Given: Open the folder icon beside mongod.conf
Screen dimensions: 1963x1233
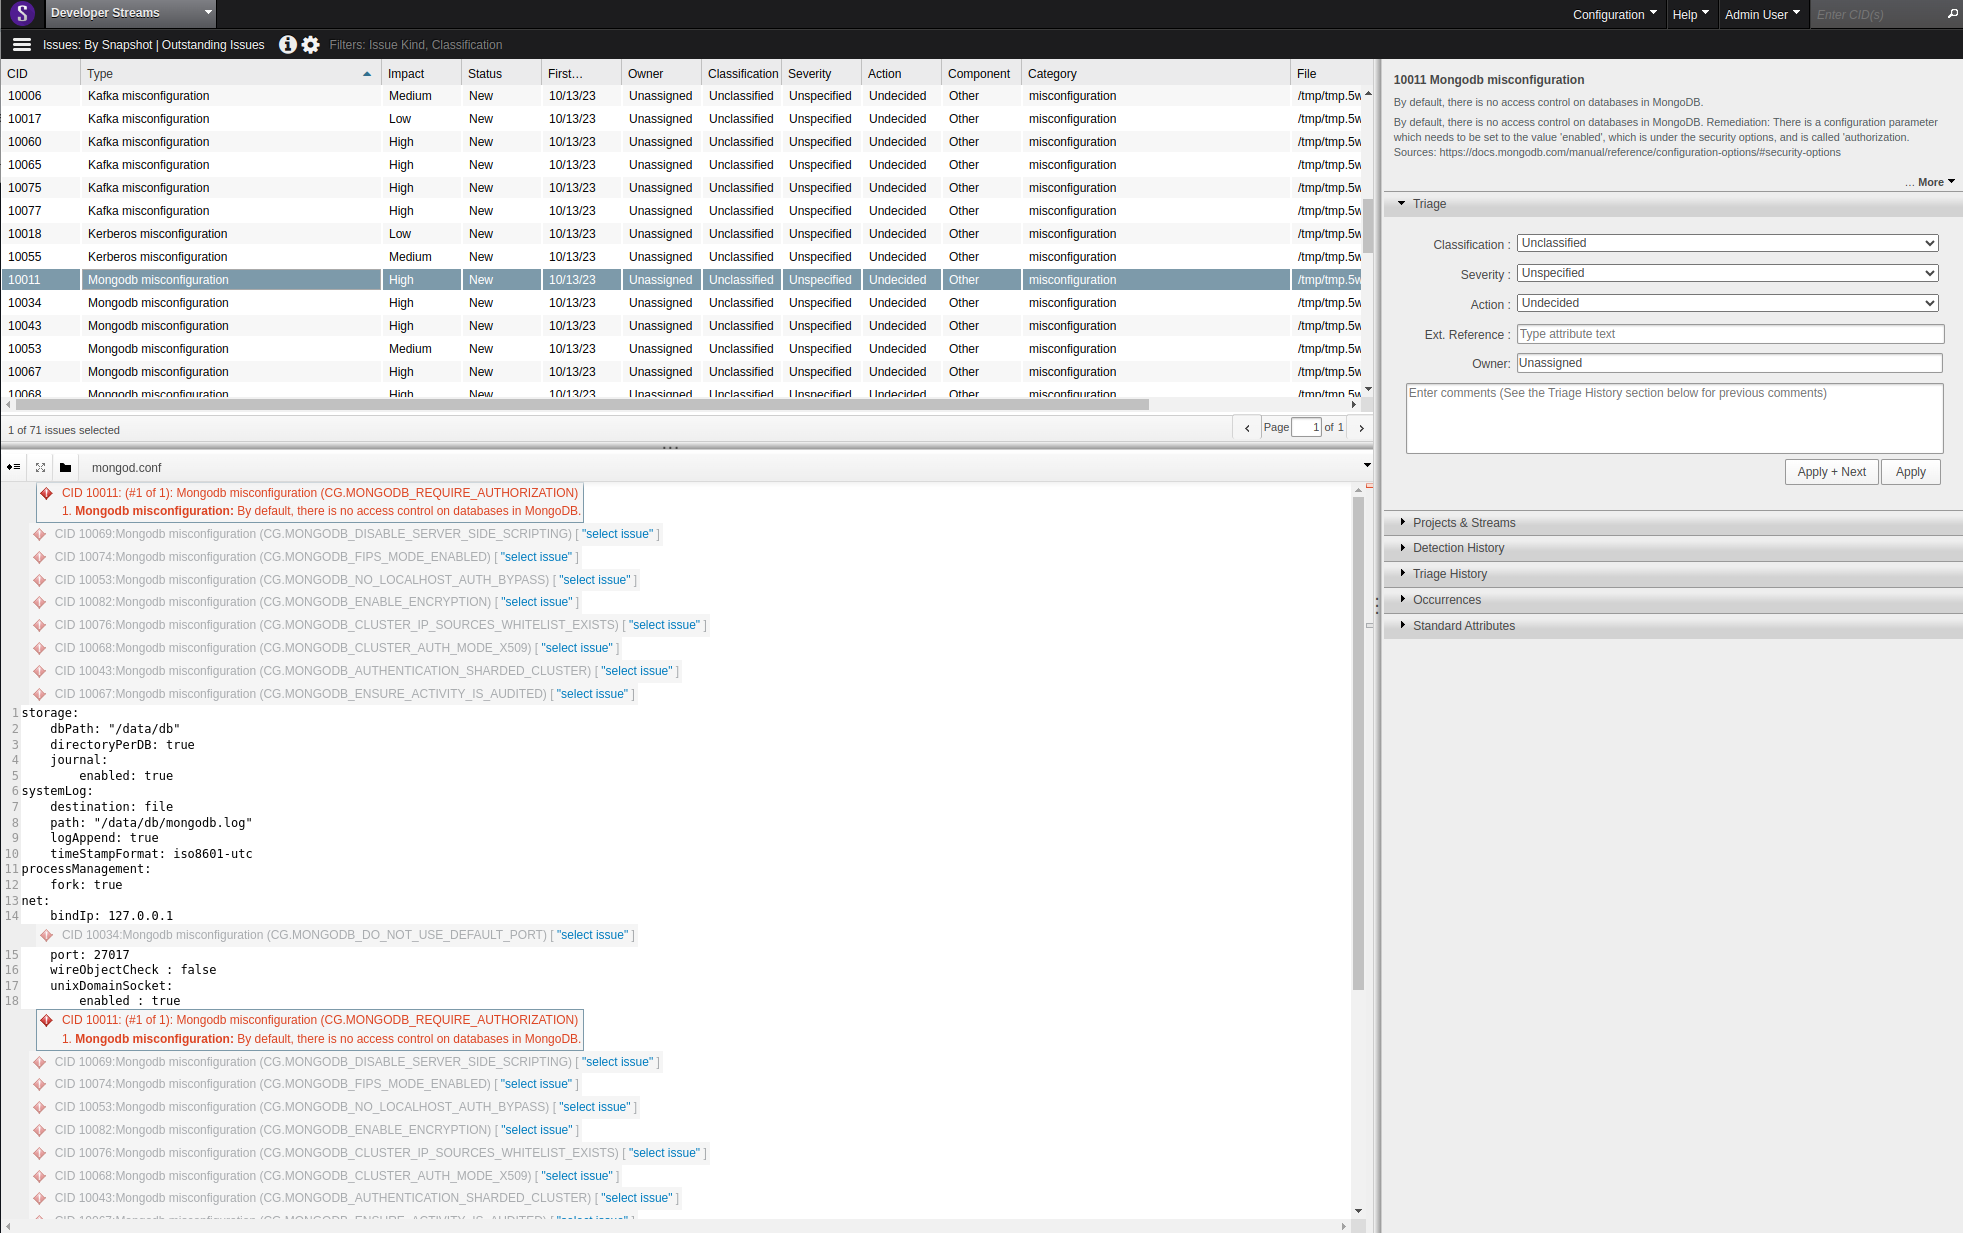Looking at the screenshot, I should 65,467.
